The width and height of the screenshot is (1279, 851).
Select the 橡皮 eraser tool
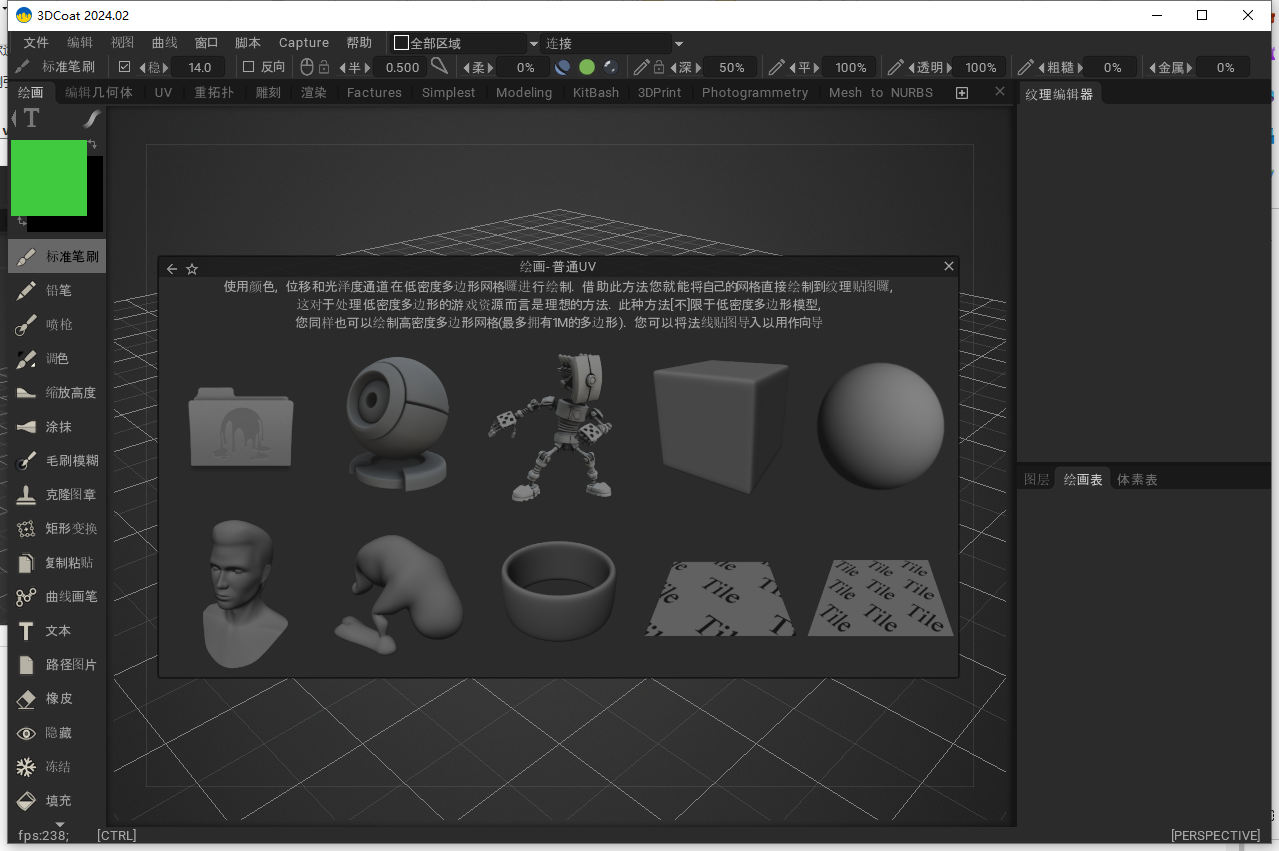click(57, 698)
